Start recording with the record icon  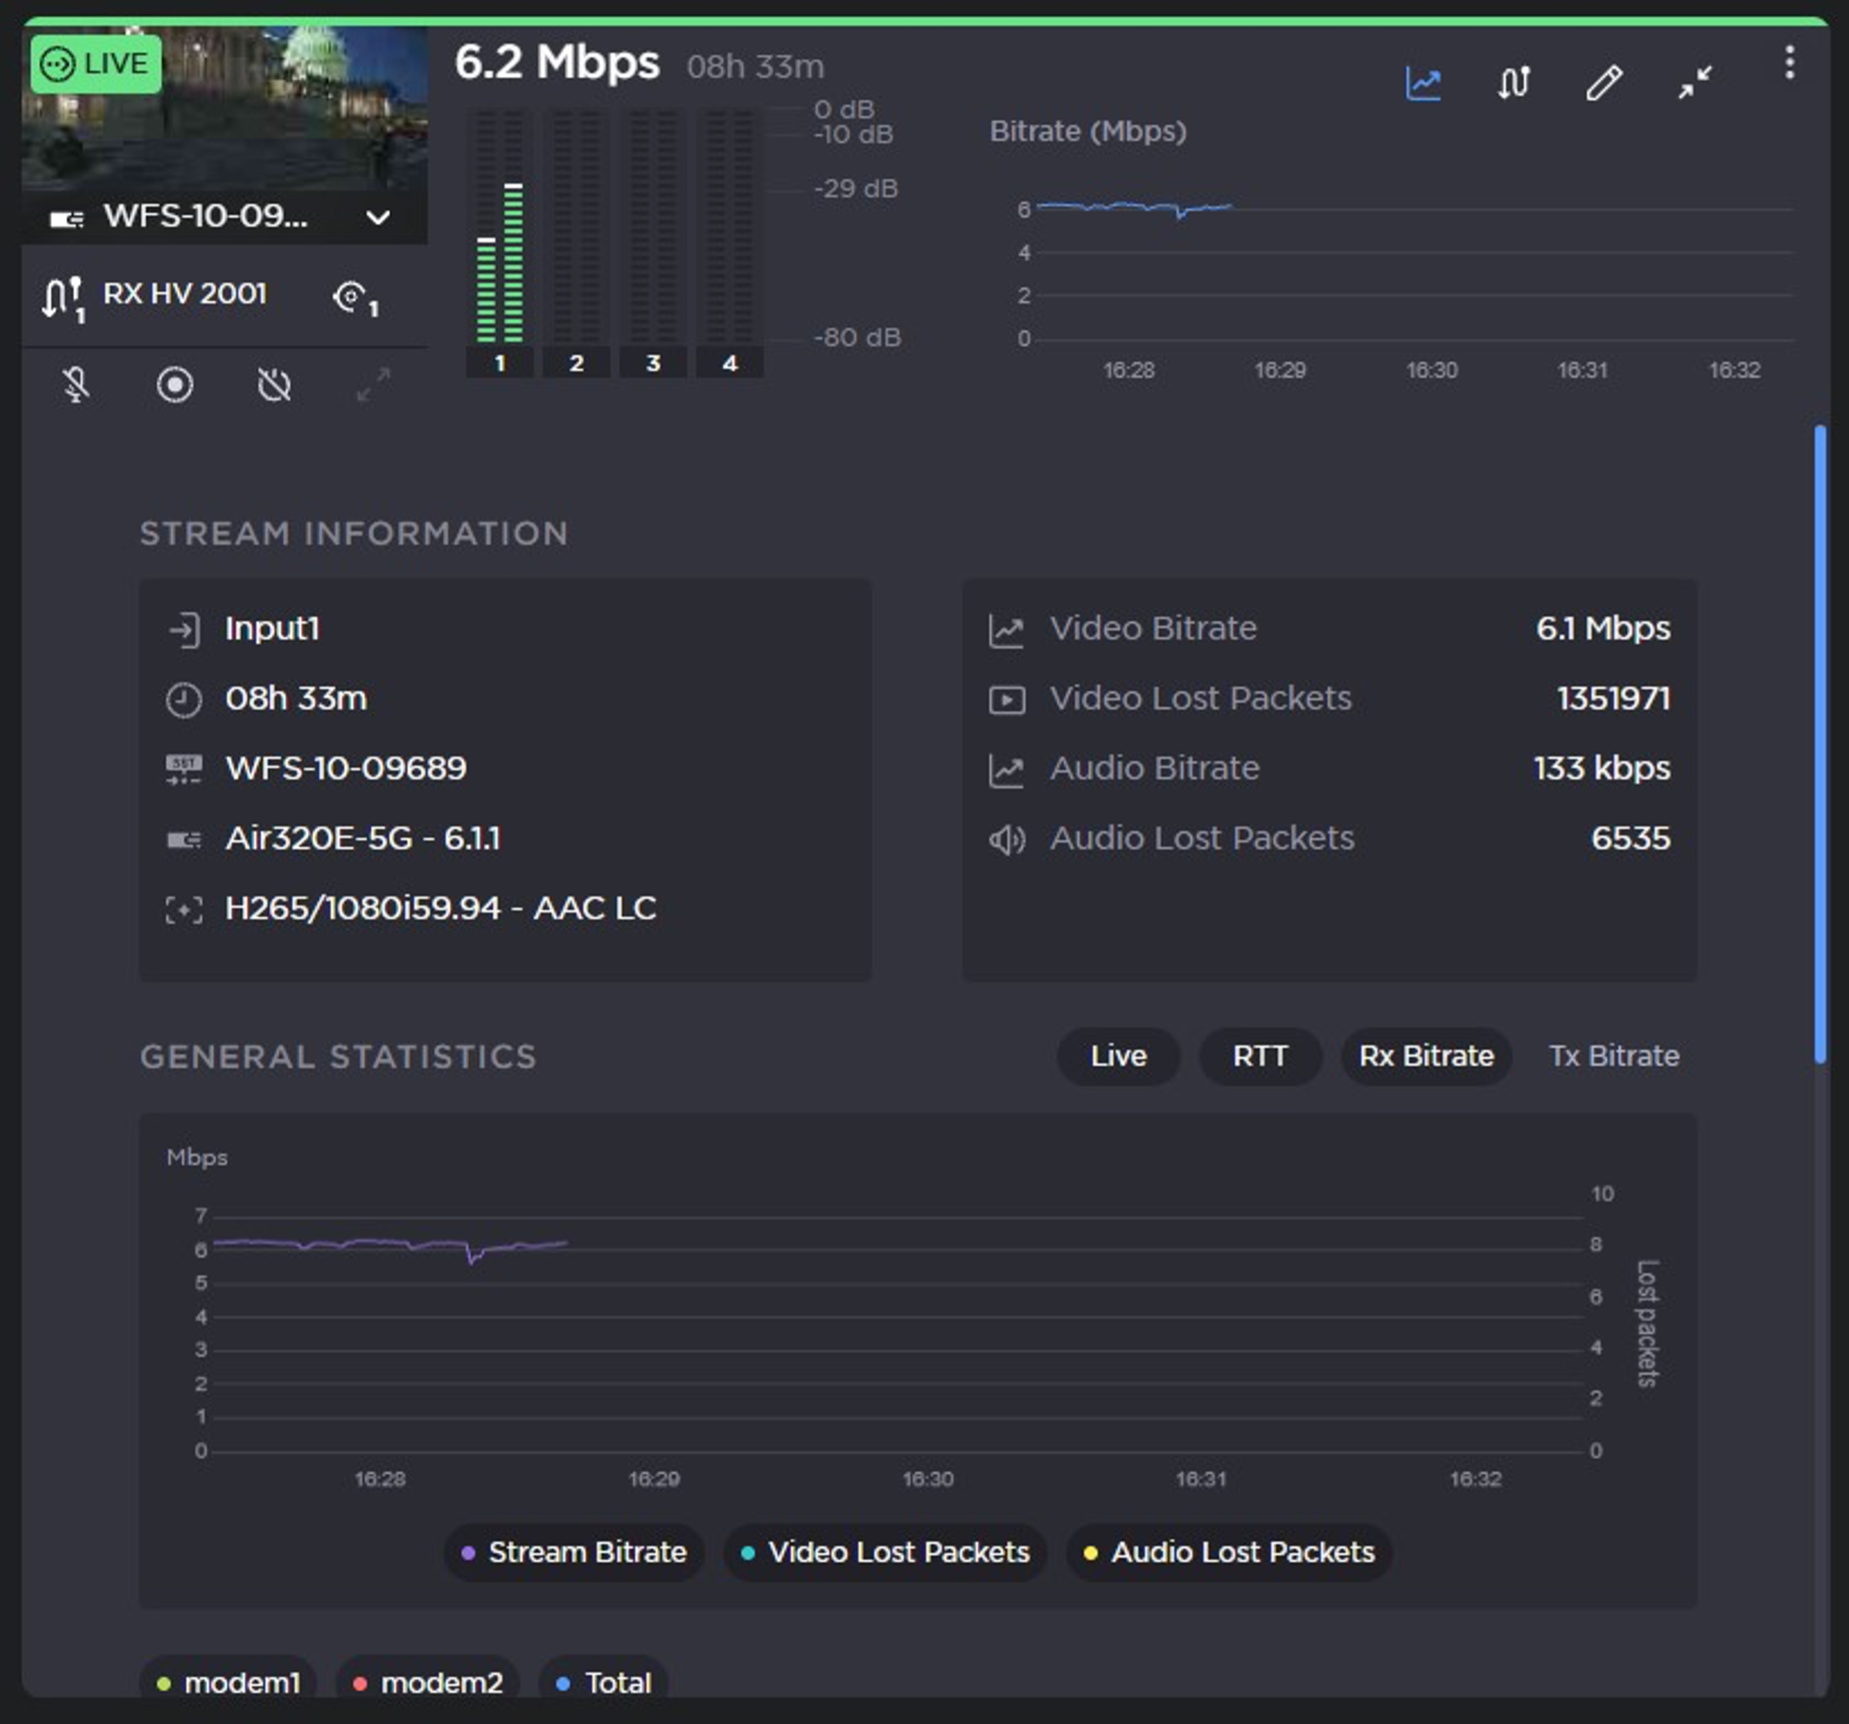pyautogui.click(x=175, y=385)
